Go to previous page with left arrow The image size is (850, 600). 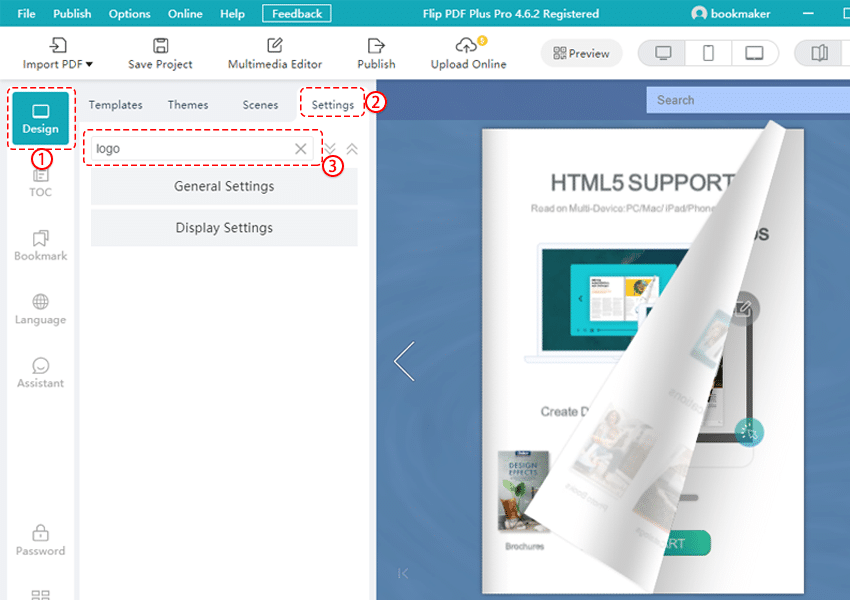[x=404, y=361]
